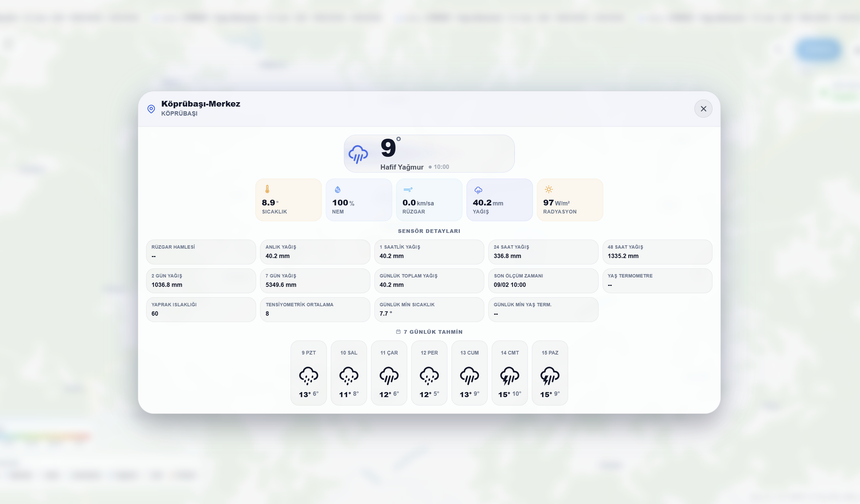Click the water drop icon in Nem card
Screen dimensions: 860x504
[x=338, y=189]
